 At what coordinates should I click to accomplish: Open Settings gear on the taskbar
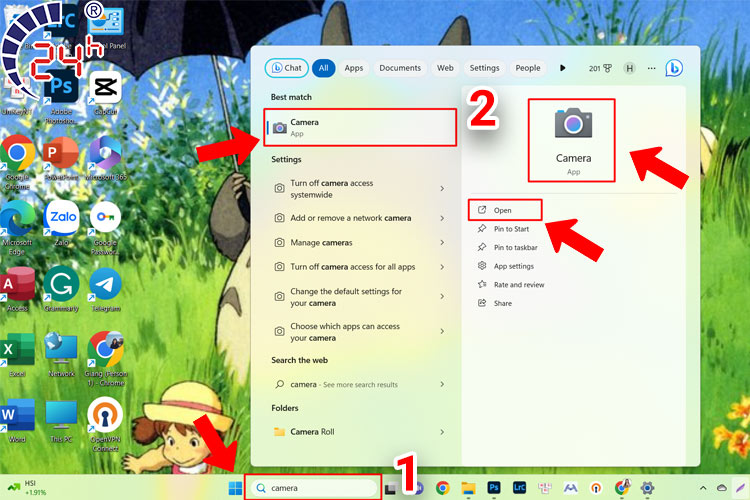tap(647, 488)
